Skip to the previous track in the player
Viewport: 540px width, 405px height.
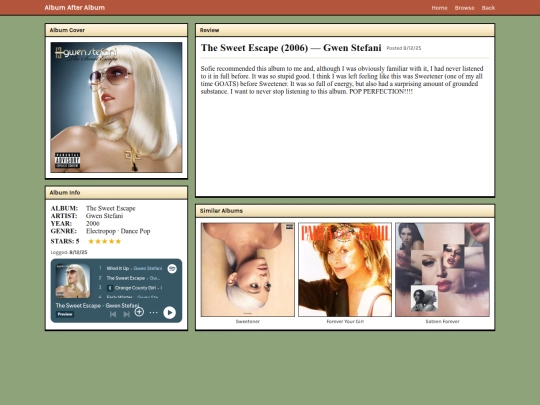pyautogui.click(x=113, y=314)
